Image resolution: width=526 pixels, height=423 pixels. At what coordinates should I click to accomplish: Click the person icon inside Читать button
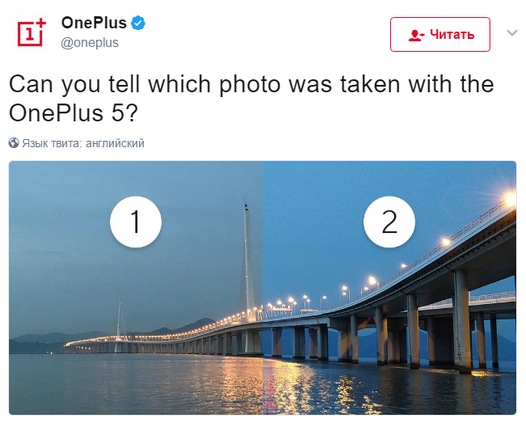417,35
